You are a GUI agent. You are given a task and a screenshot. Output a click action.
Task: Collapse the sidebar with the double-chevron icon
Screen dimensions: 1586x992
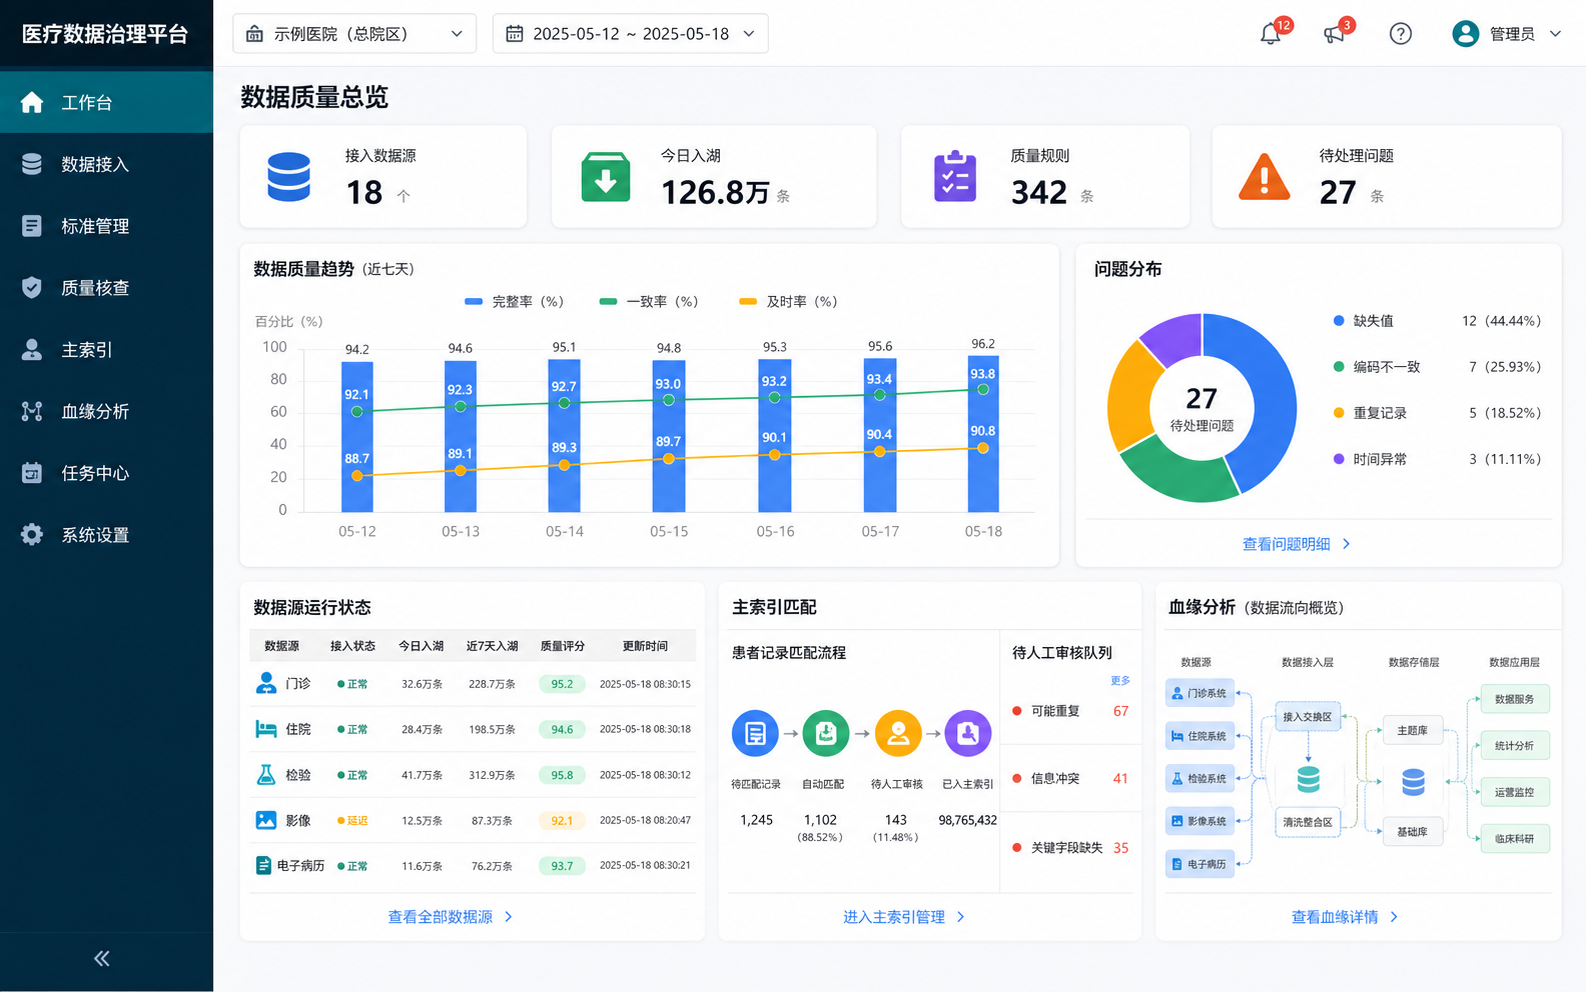coord(102,959)
